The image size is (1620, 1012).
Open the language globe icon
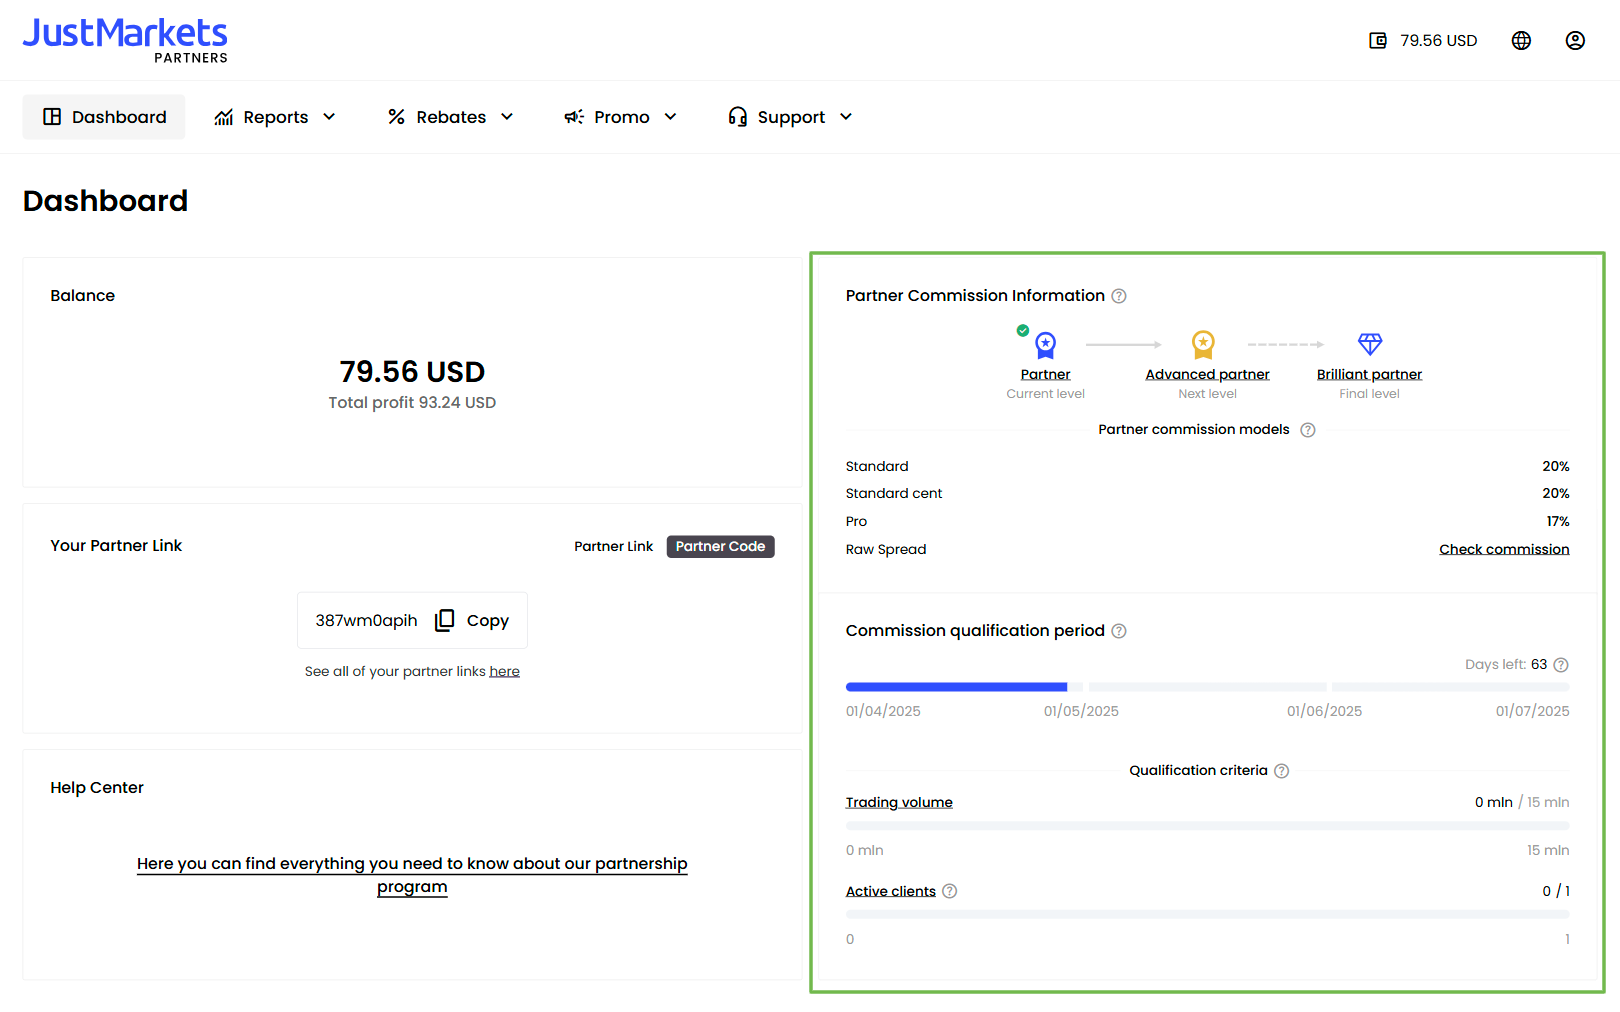pos(1521,40)
